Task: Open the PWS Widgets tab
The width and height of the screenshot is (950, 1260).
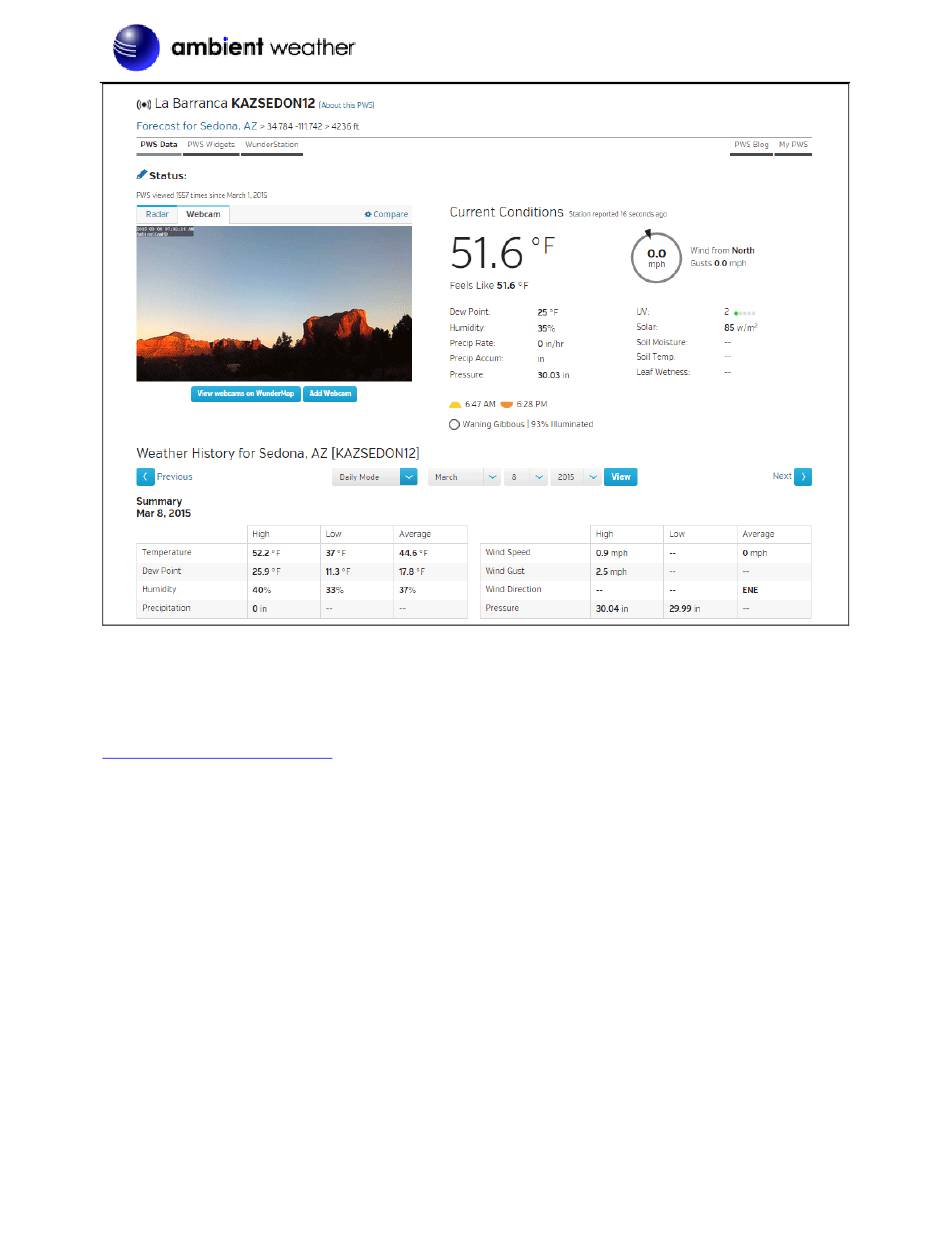Action: click(x=211, y=145)
